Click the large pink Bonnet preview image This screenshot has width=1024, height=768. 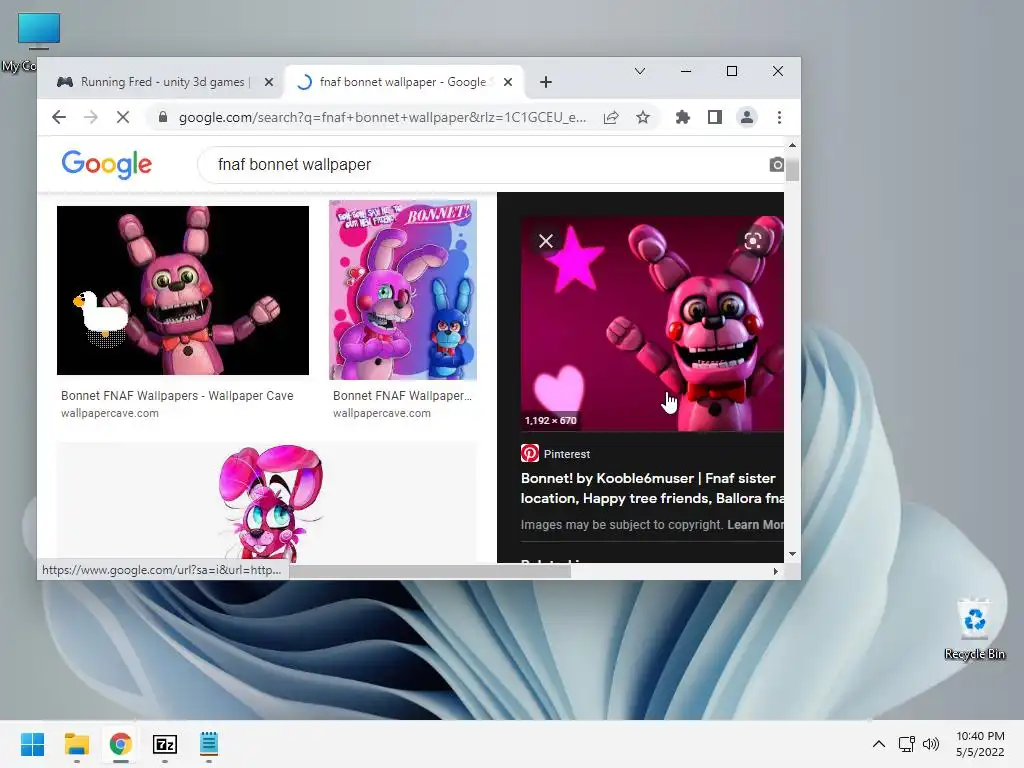[652, 324]
